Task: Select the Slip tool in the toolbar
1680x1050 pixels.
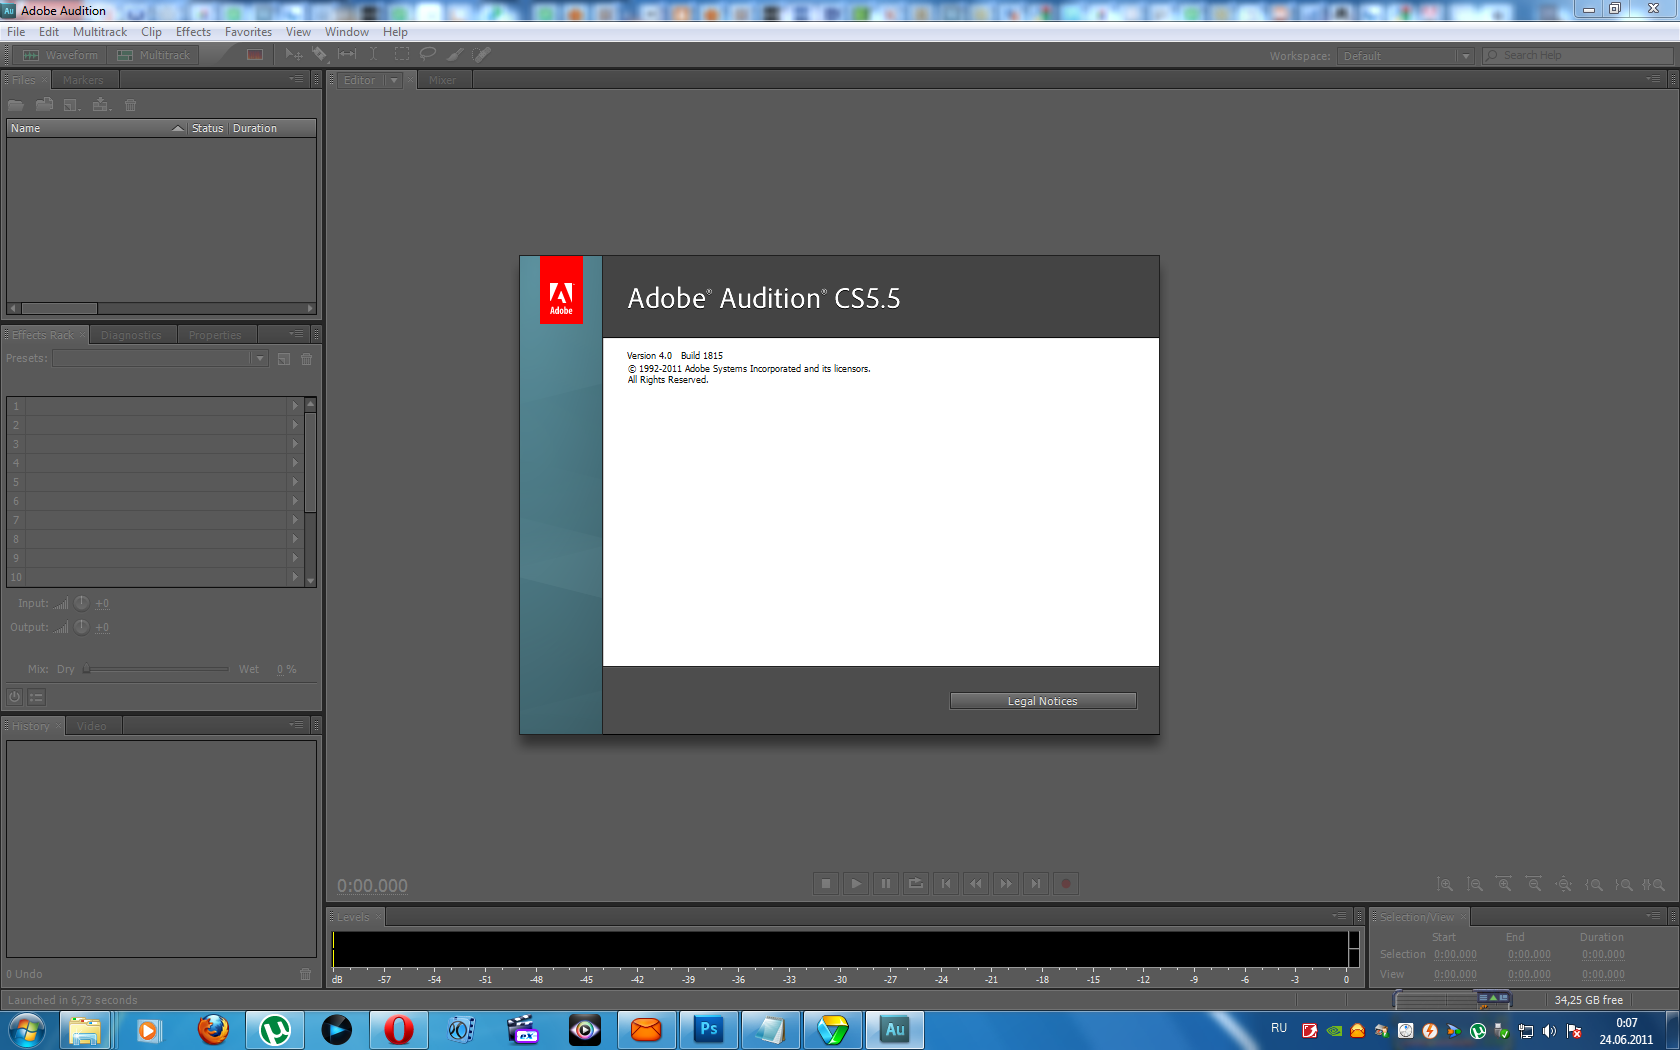Action: point(347,55)
